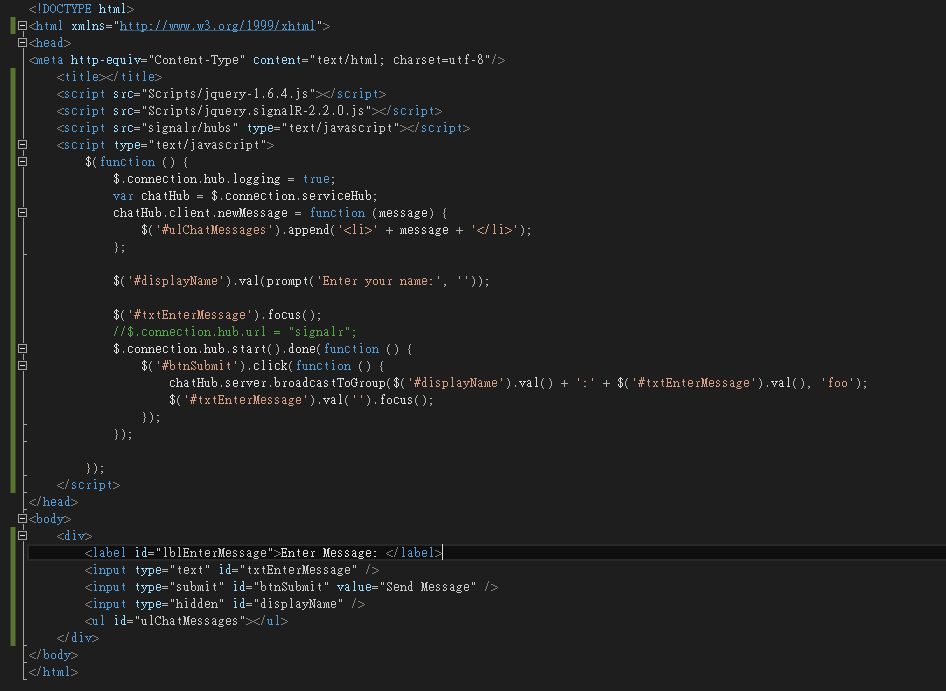Click the "Scripts/jquery-1.6.4.js" source string
The image size is (946, 691).
click(x=229, y=94)
